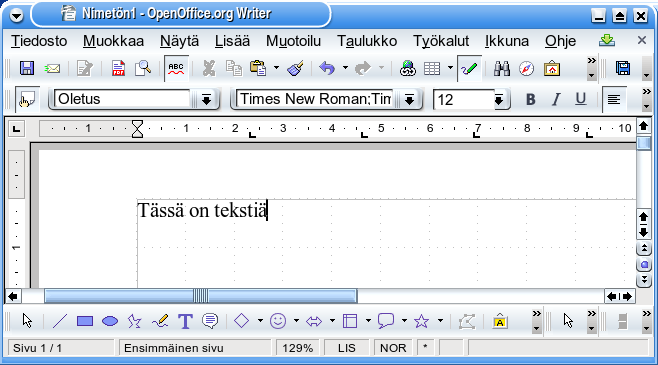
Task: Select the Text T tool
Action: click(185, 321)
